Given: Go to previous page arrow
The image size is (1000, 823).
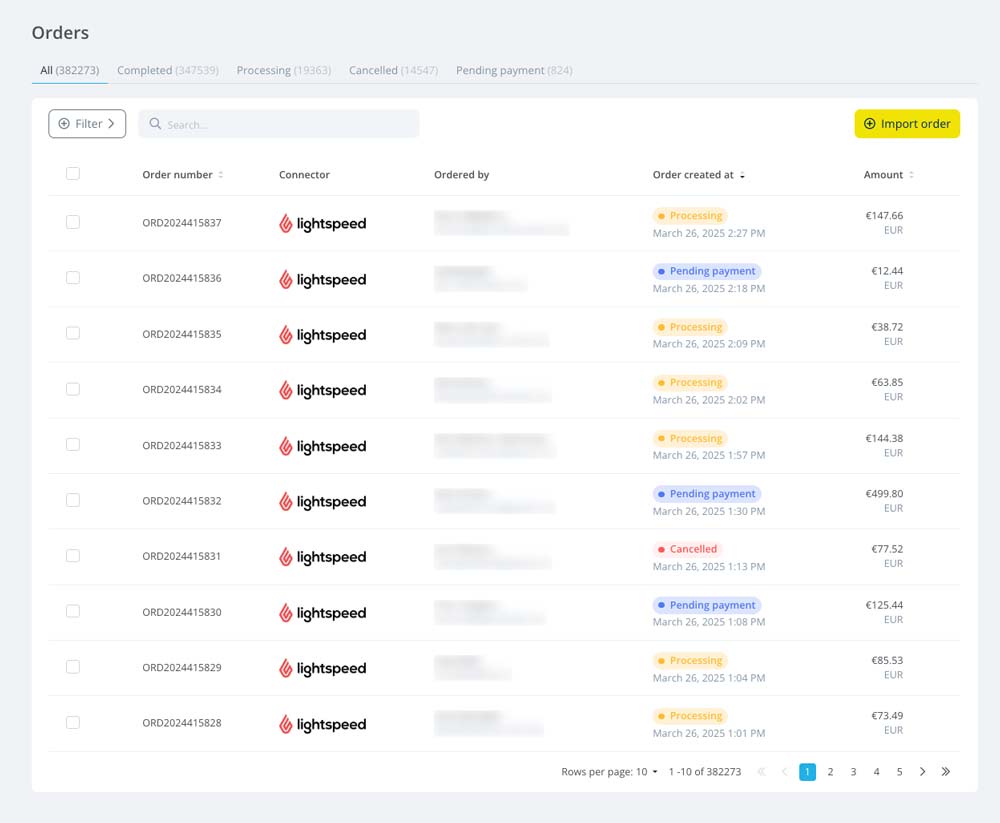Looking at the screenshot, I should pyautogui.click(x=784, y=772).
